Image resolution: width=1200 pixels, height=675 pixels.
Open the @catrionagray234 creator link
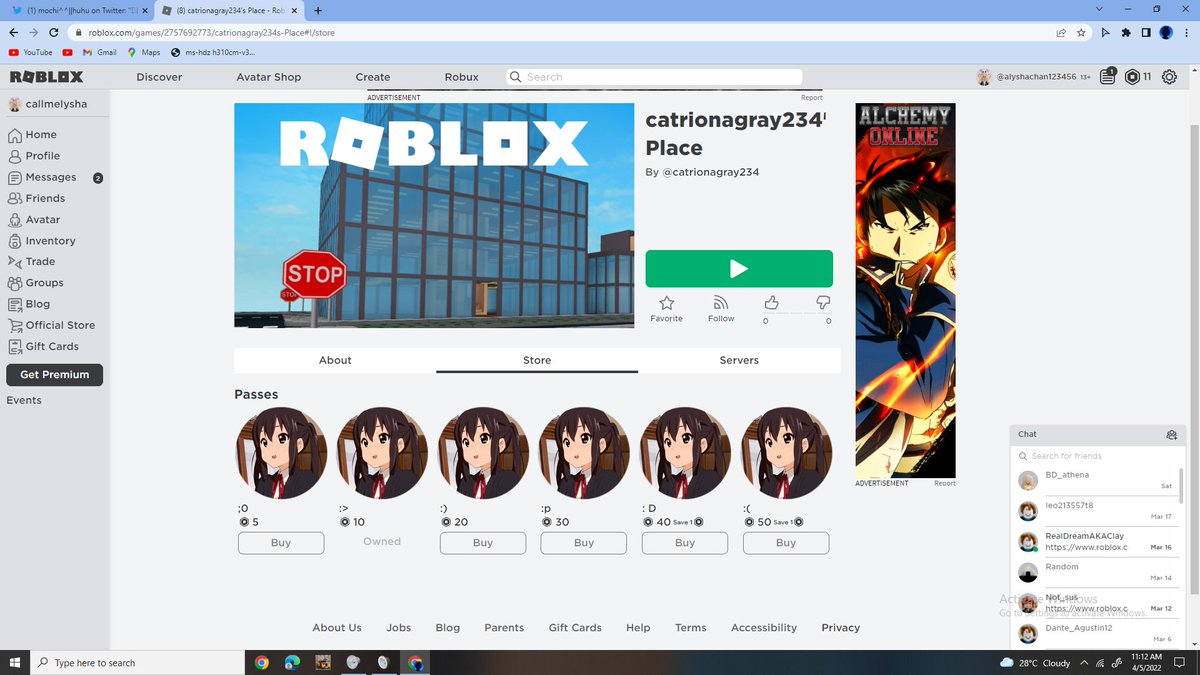click(x=710, y=172)
